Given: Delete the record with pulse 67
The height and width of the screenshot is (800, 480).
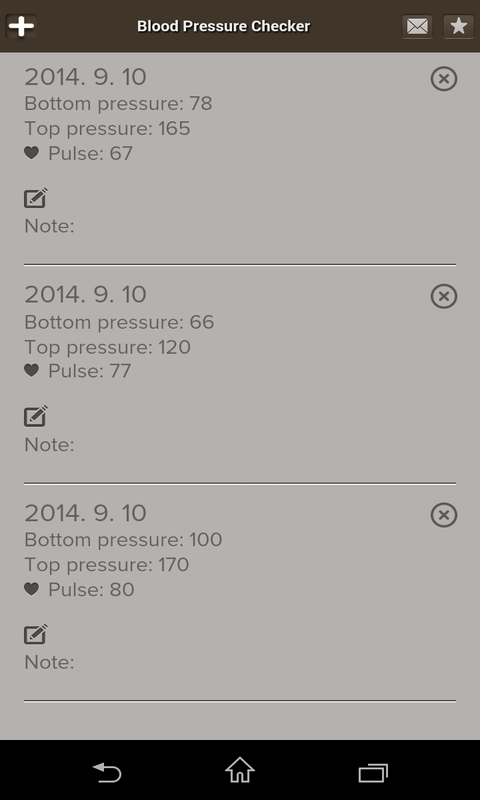Looking at the screenshot, I should coord(444,79).
